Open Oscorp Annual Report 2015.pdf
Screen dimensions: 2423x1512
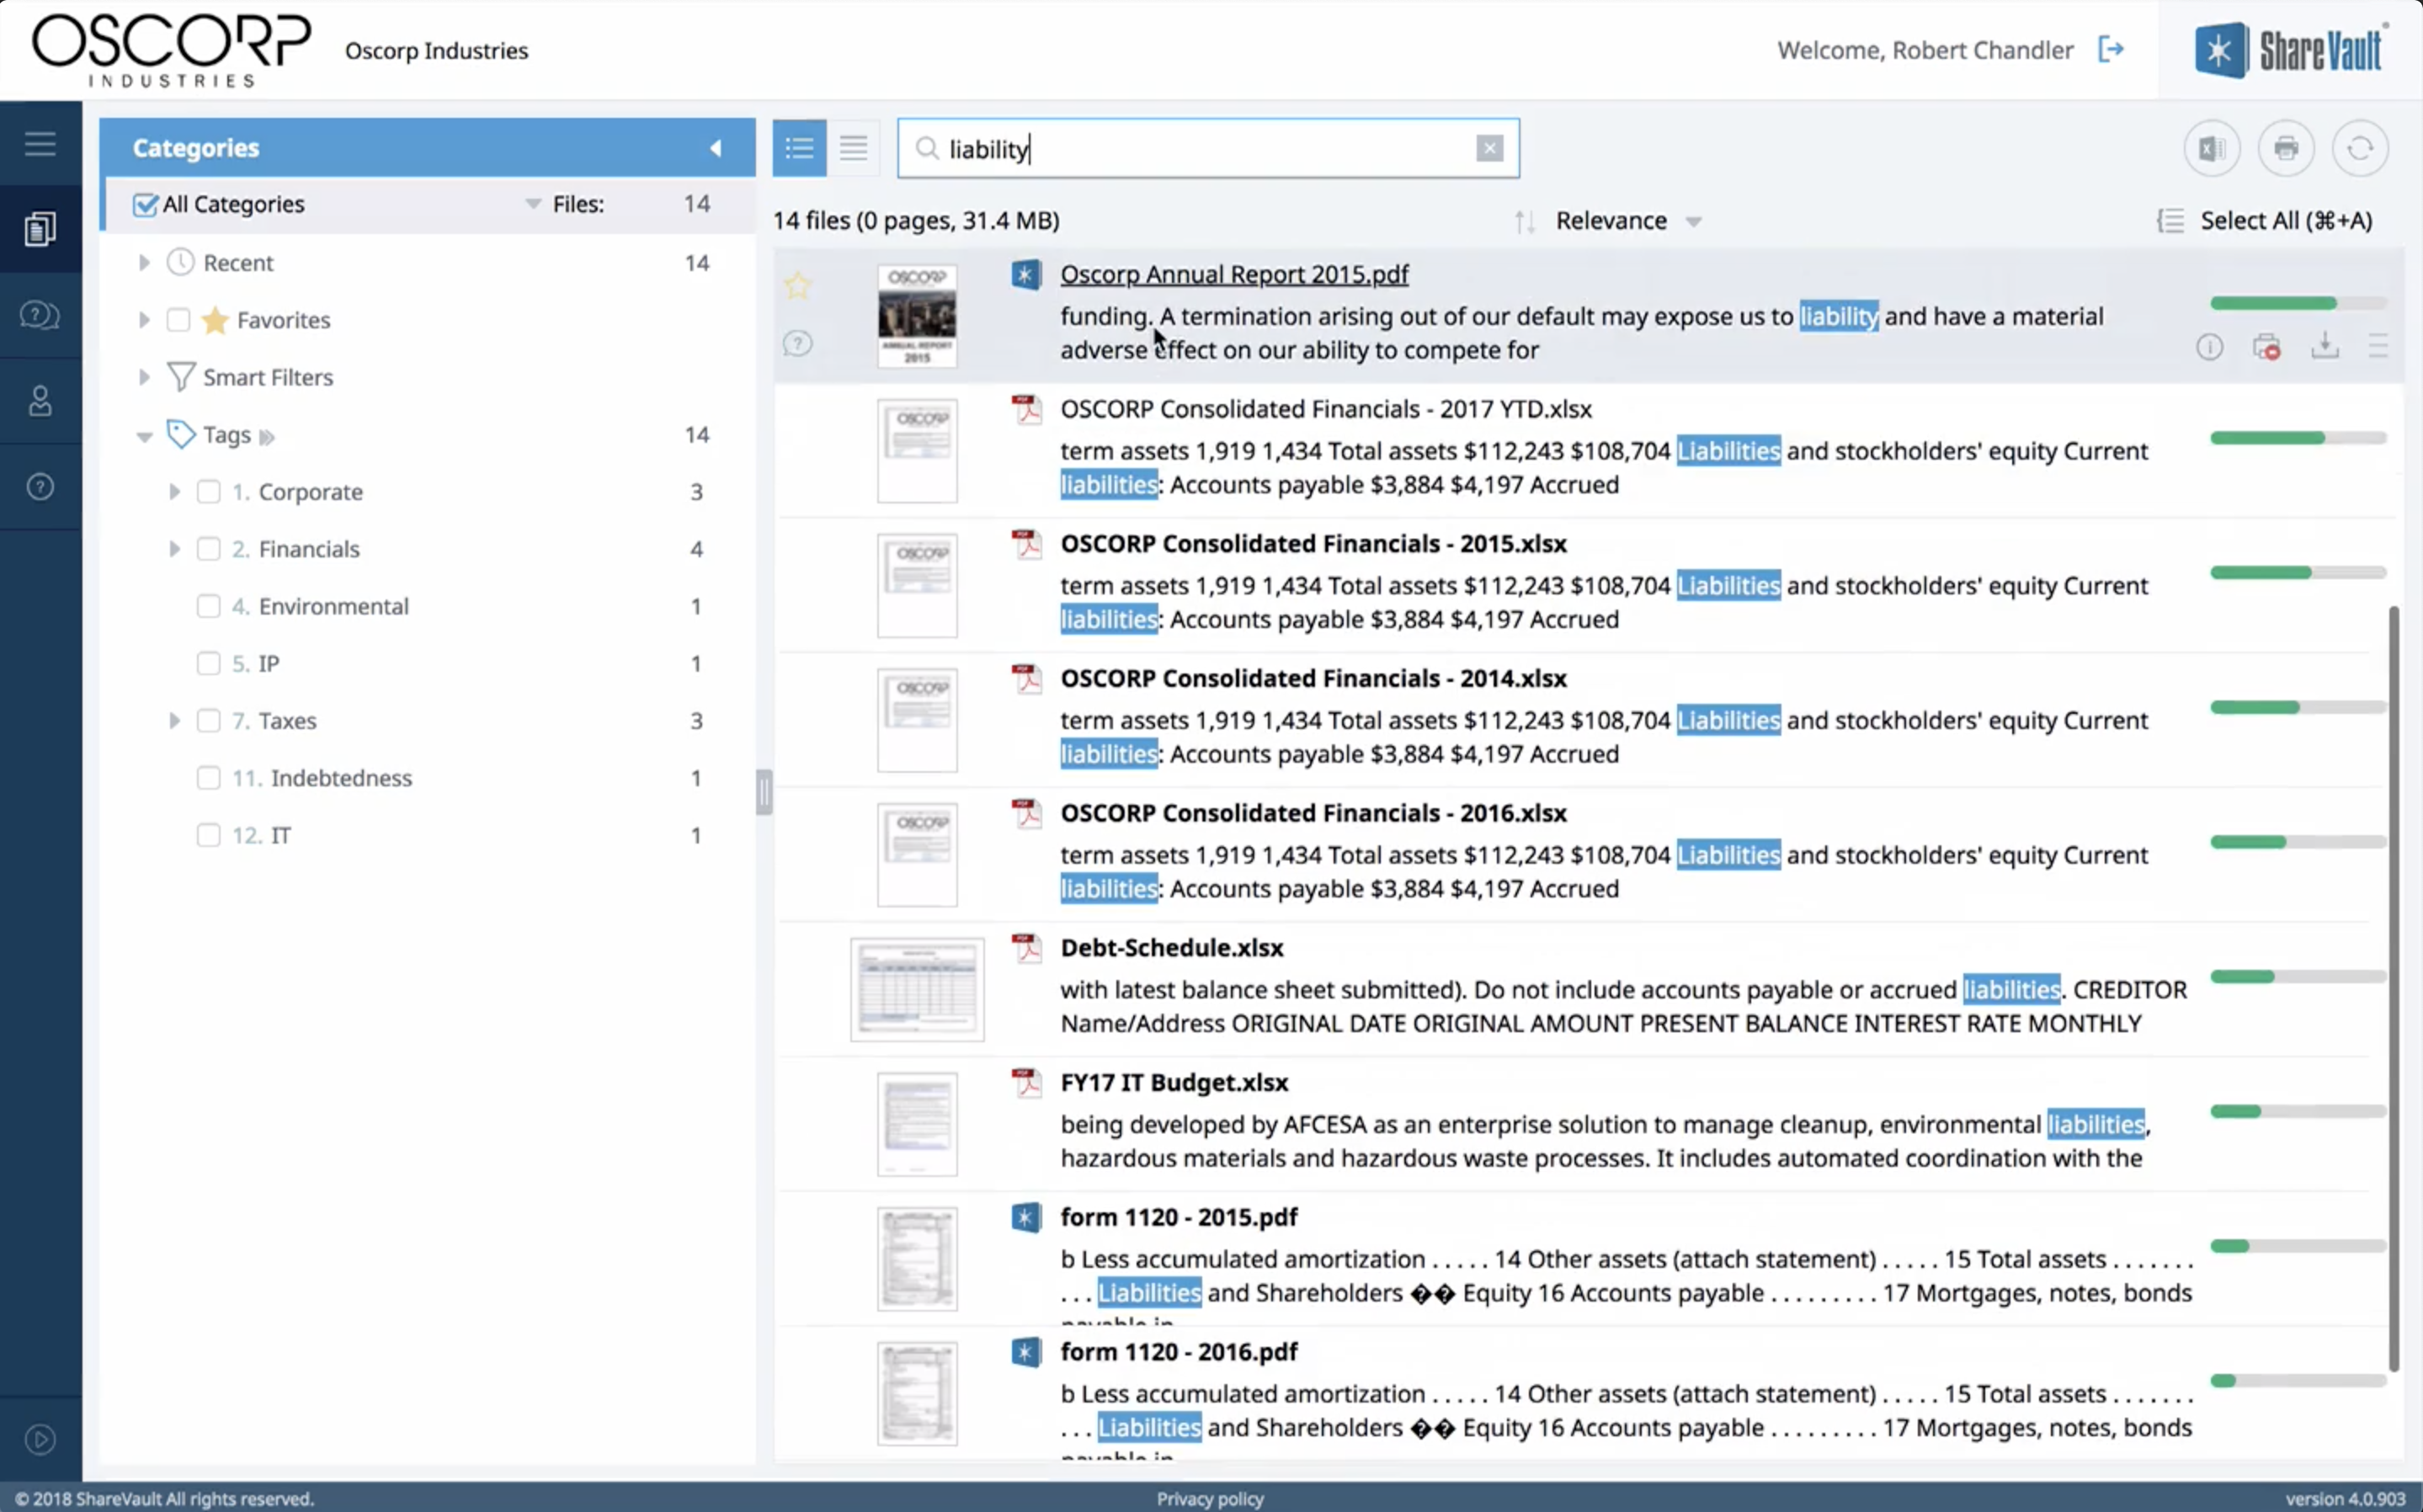pyautogui.click(x=1235, y=274)
